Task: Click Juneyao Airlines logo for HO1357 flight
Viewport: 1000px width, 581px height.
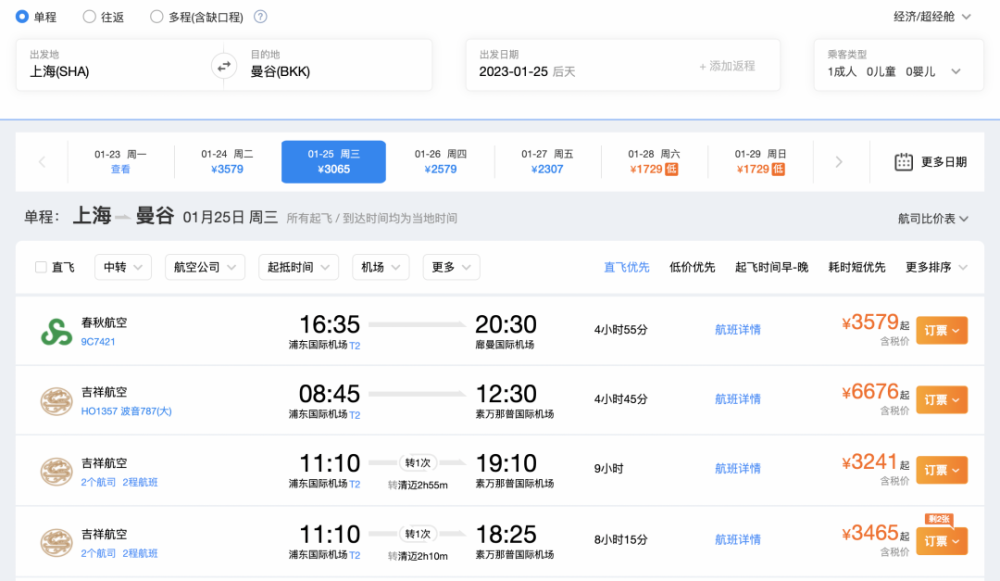Action: click(x=56, y=402)
